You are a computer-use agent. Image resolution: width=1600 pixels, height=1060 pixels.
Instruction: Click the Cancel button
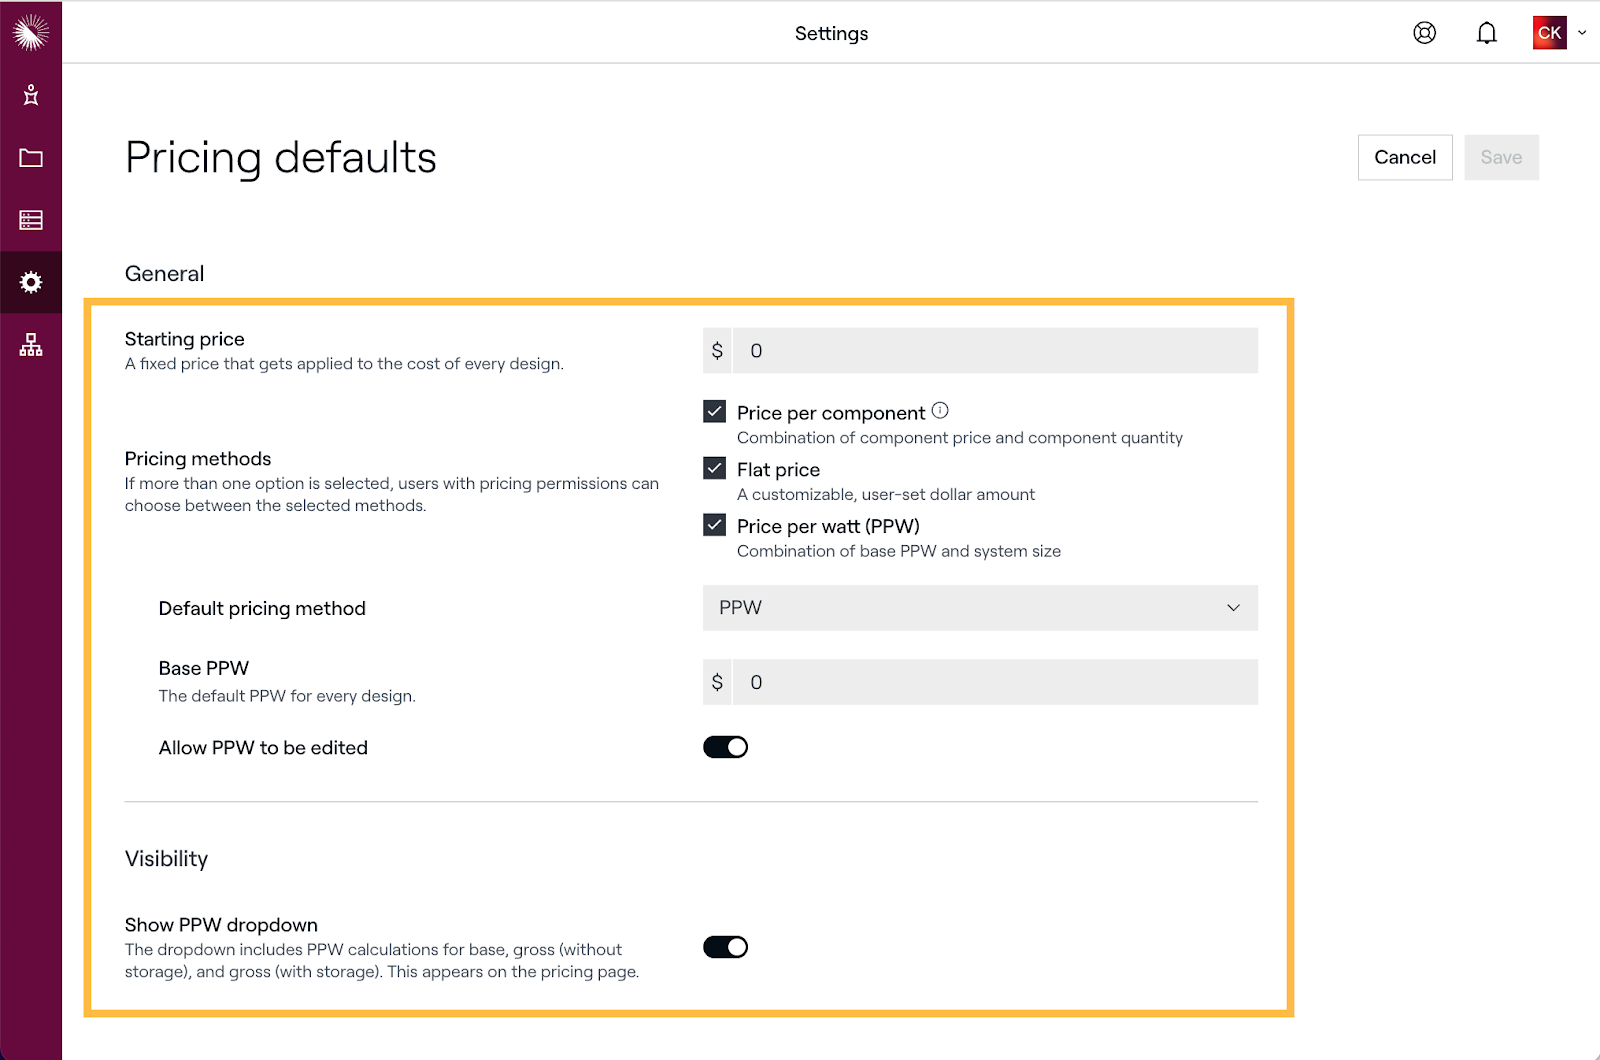tap(1404, 157)
